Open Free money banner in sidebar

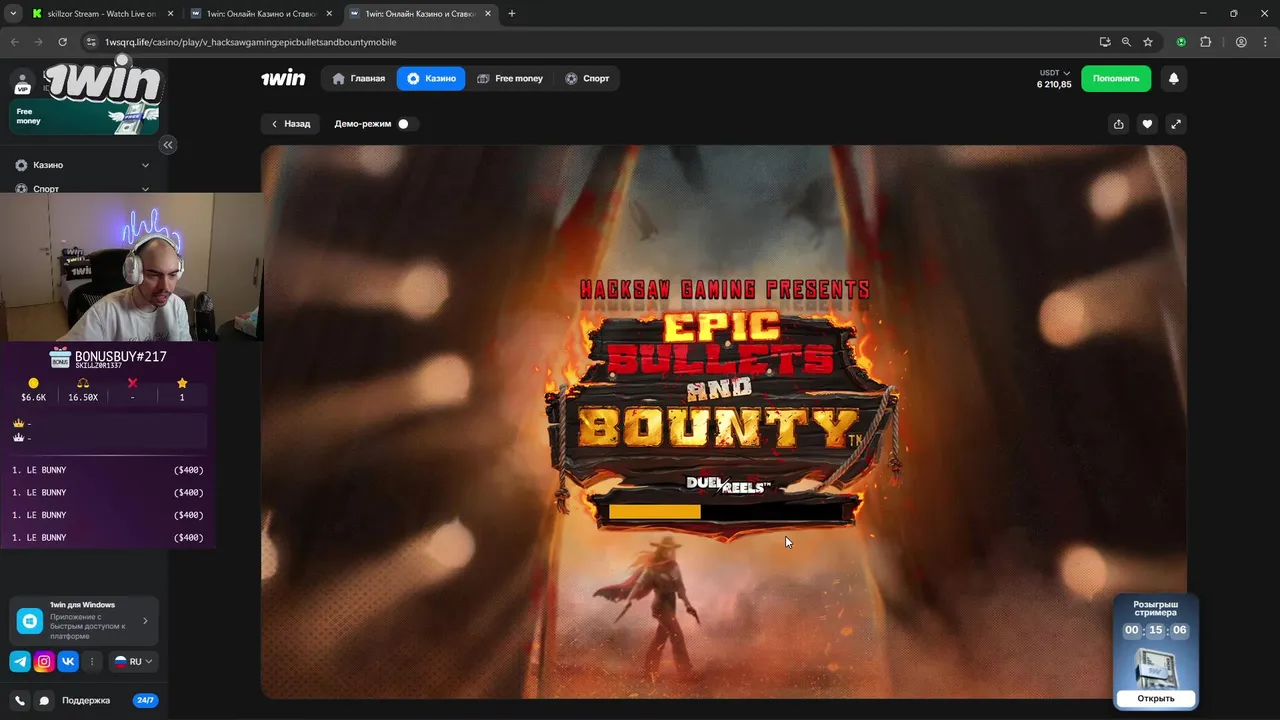coord(84,116)
